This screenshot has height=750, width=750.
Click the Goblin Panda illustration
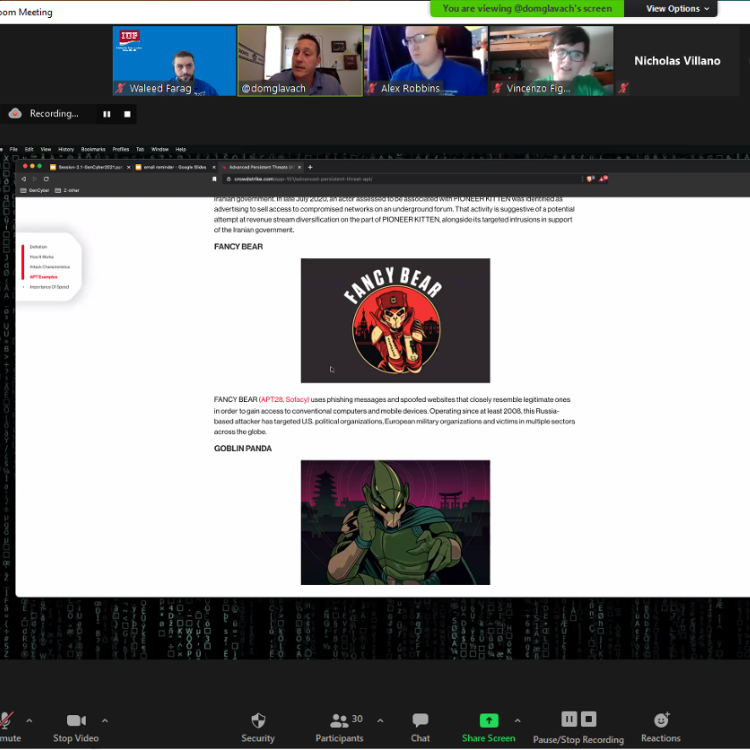[x=395, y=522]
